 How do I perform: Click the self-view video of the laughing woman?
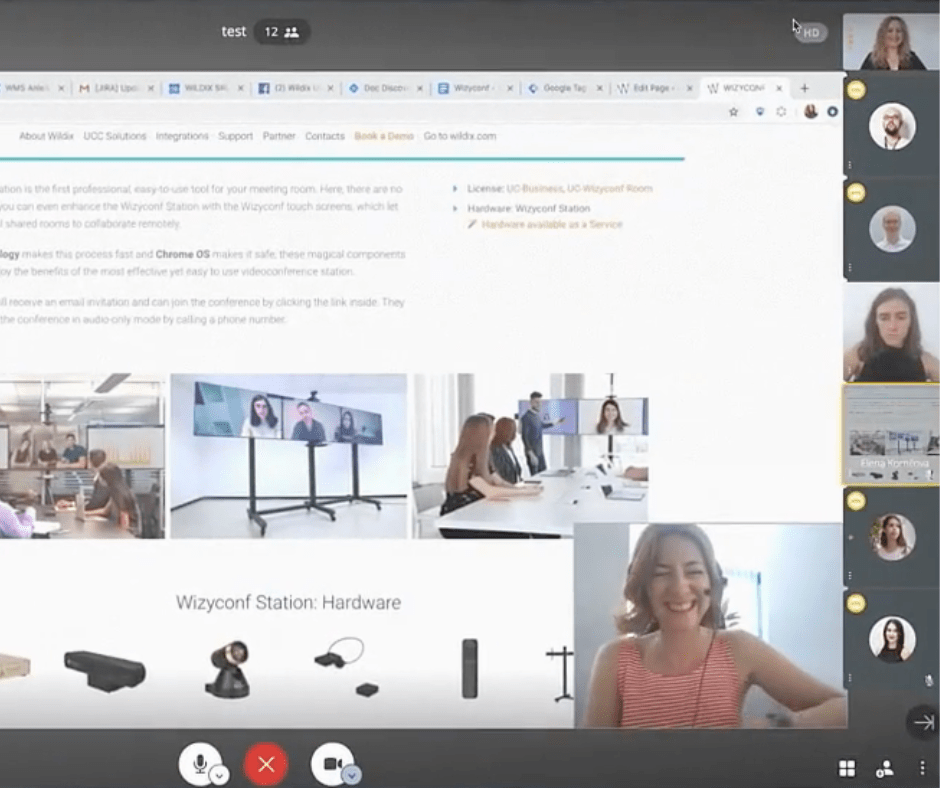coord(710,625)
